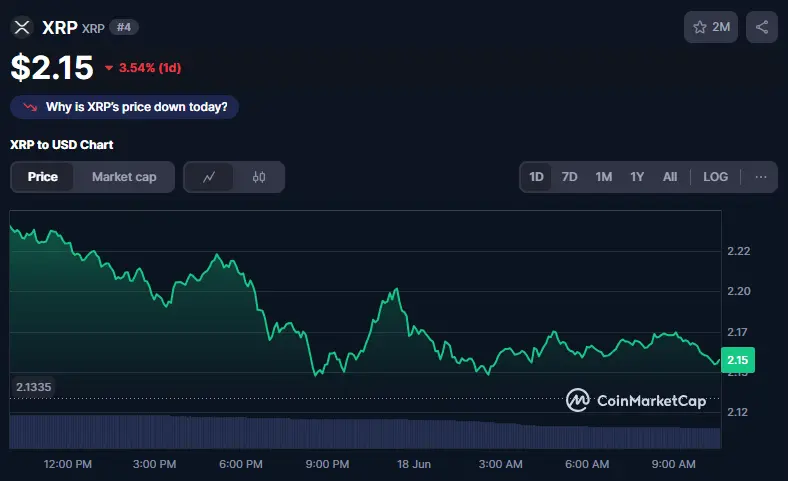This screenshot has width=788, height=481.
Task: Click the volume bars below the chart
Action: [365, 432]
